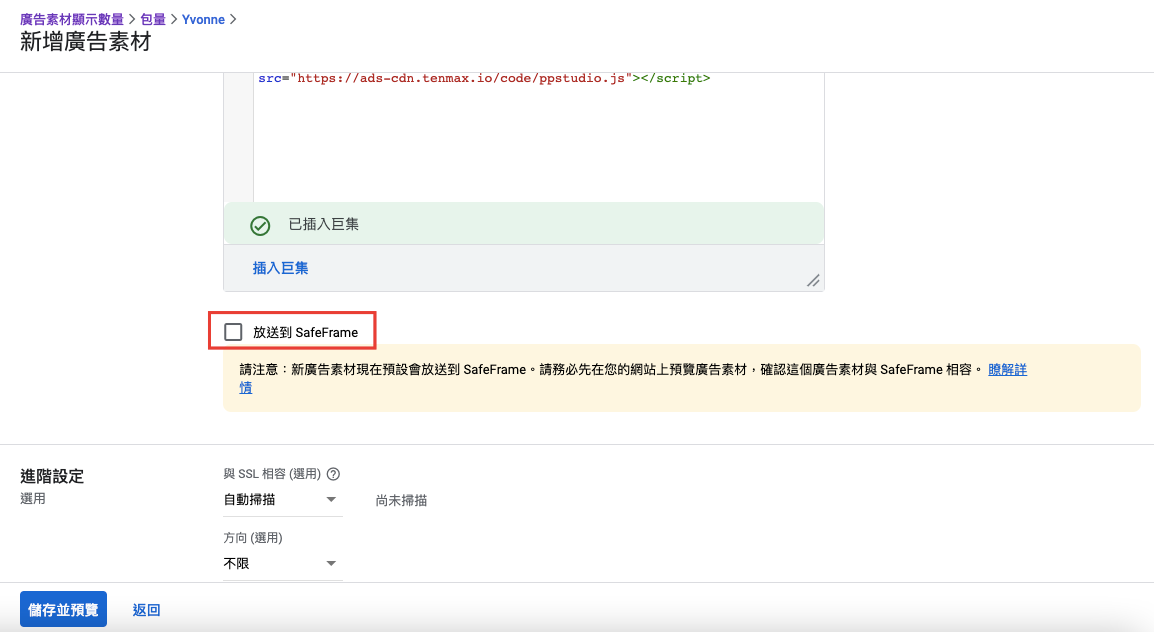Click the ppstudio.js script URL text
The width and height of the screenshot is (1154, 632).
pyautogui.click(x=461, y=78)
